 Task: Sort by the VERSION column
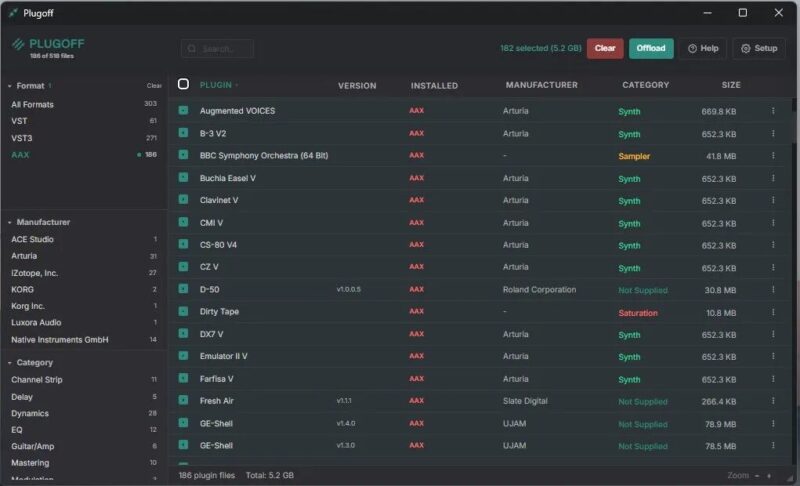point(357,86)
